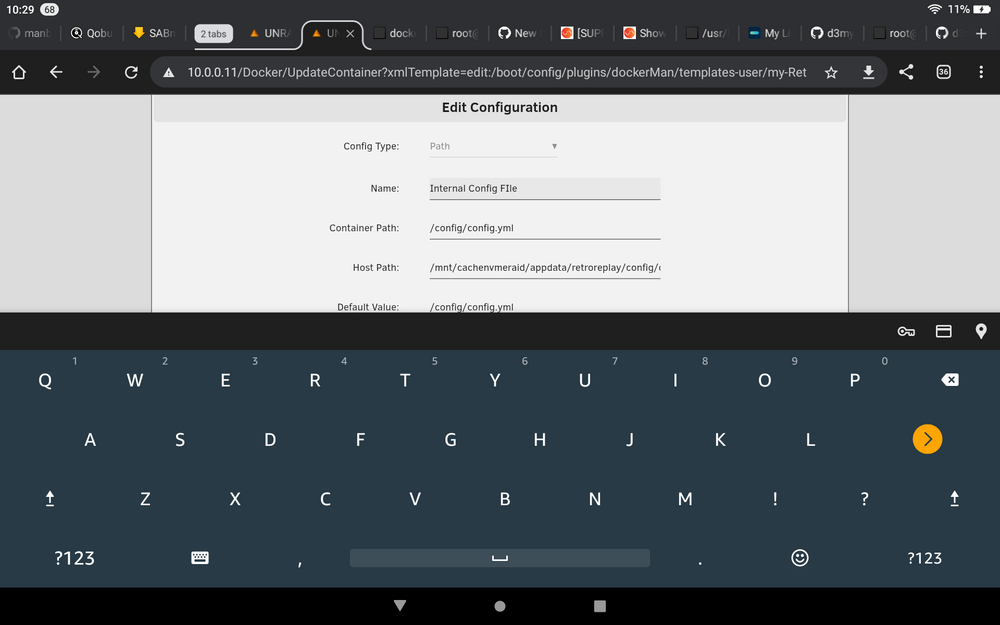
Task: Tap the question mark key
Action: (x=864, y=499)
